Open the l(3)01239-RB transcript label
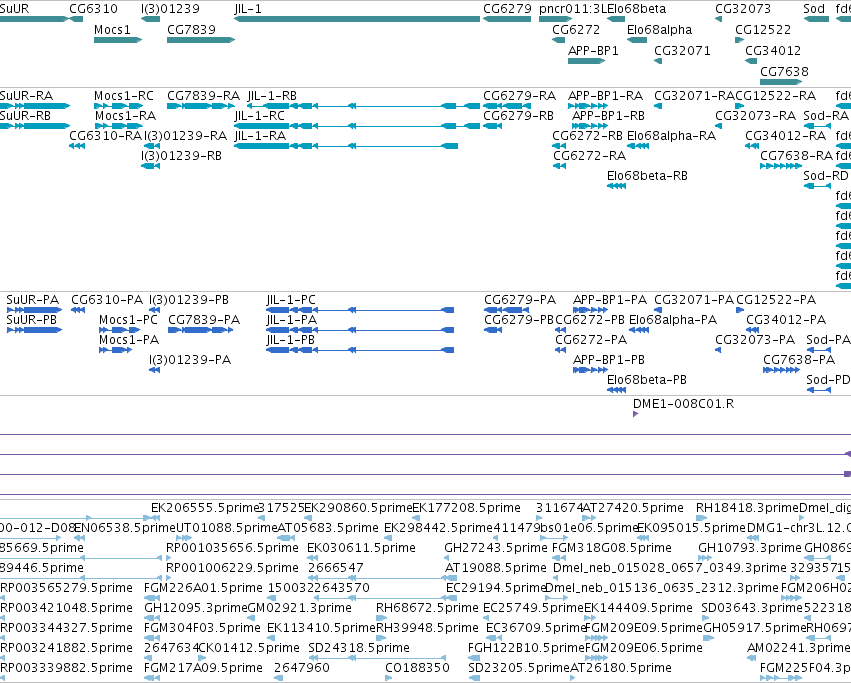The height and width of the screenshot is (683, 851). point(181,156)
